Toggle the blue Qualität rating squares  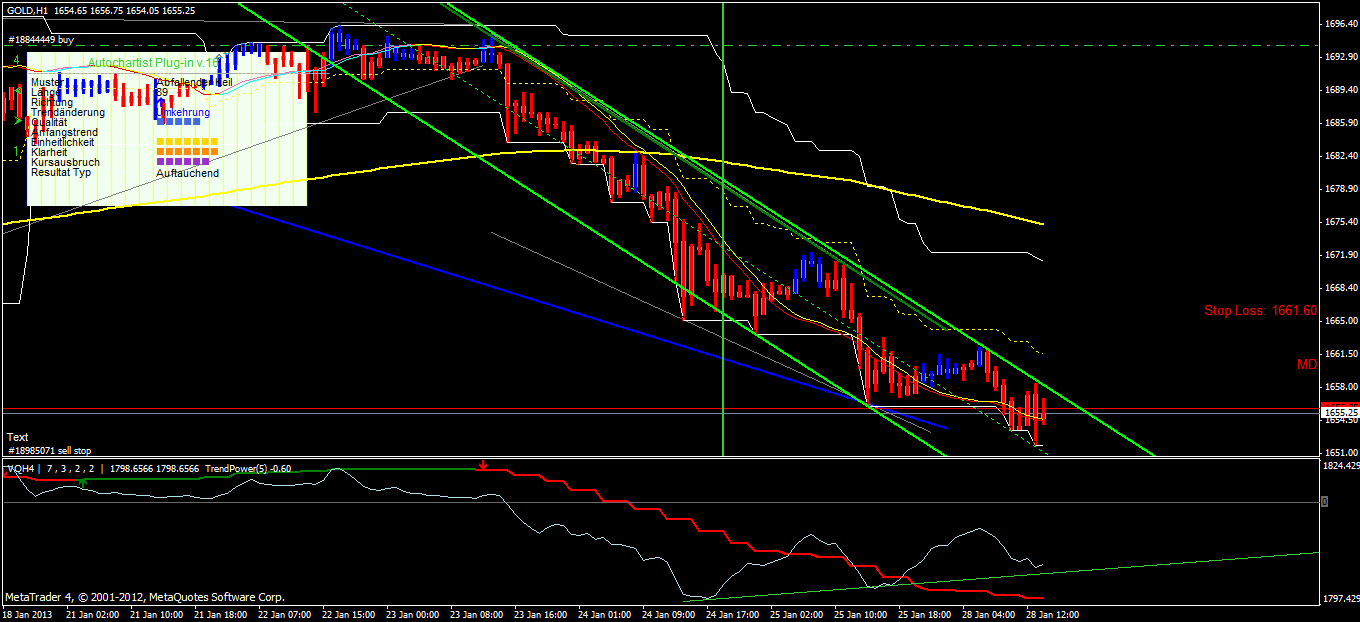pos(178,122)
